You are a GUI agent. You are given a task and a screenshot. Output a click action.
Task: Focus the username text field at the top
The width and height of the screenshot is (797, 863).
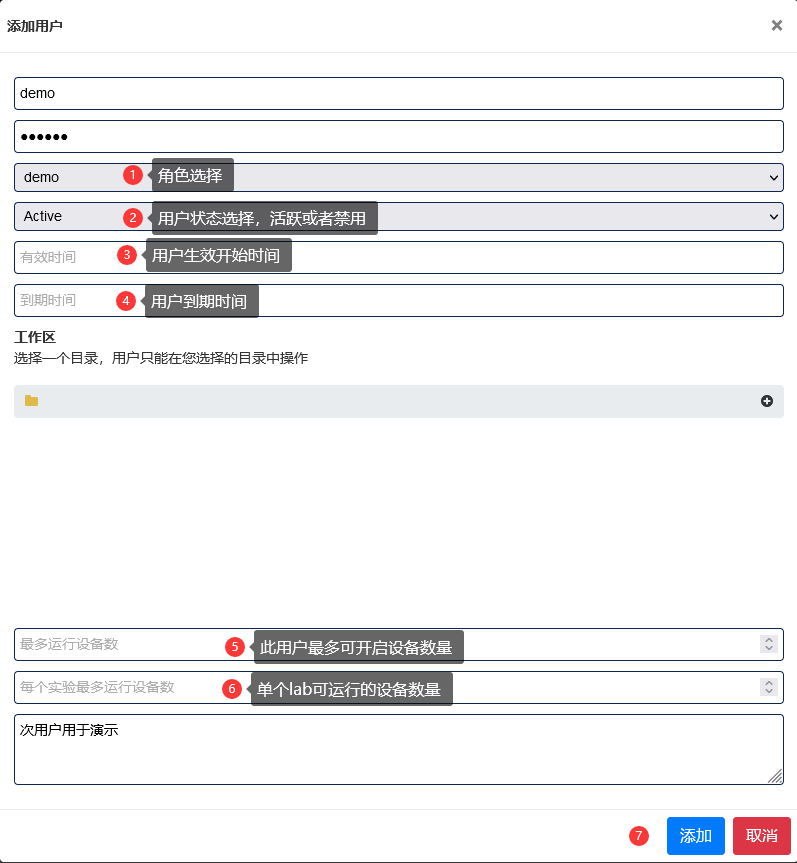398,93
